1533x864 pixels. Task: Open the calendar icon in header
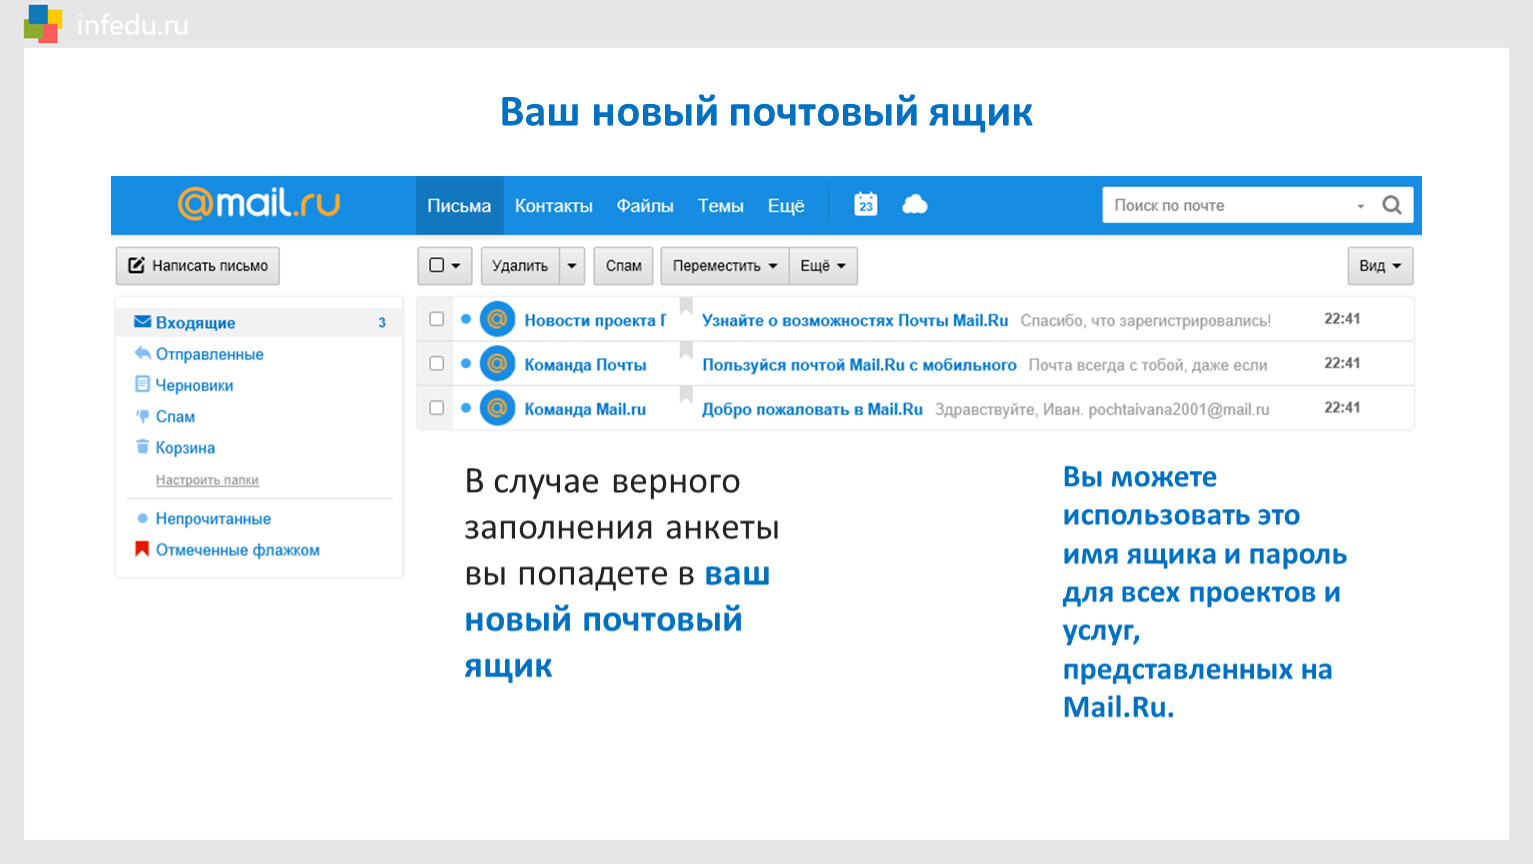click(x=866, y=204)
